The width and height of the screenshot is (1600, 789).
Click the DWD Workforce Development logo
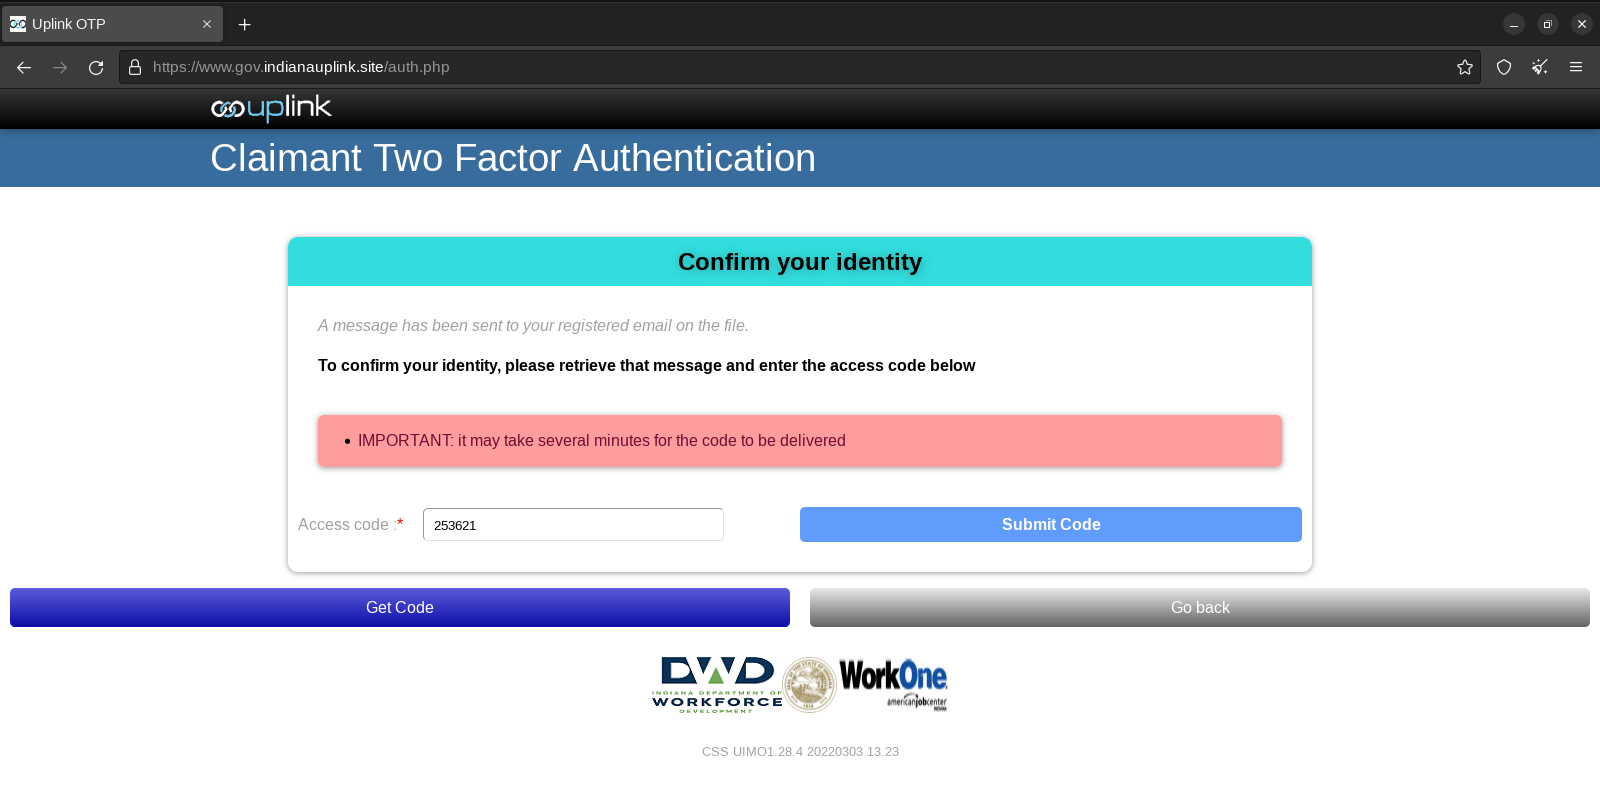(716, 684)
